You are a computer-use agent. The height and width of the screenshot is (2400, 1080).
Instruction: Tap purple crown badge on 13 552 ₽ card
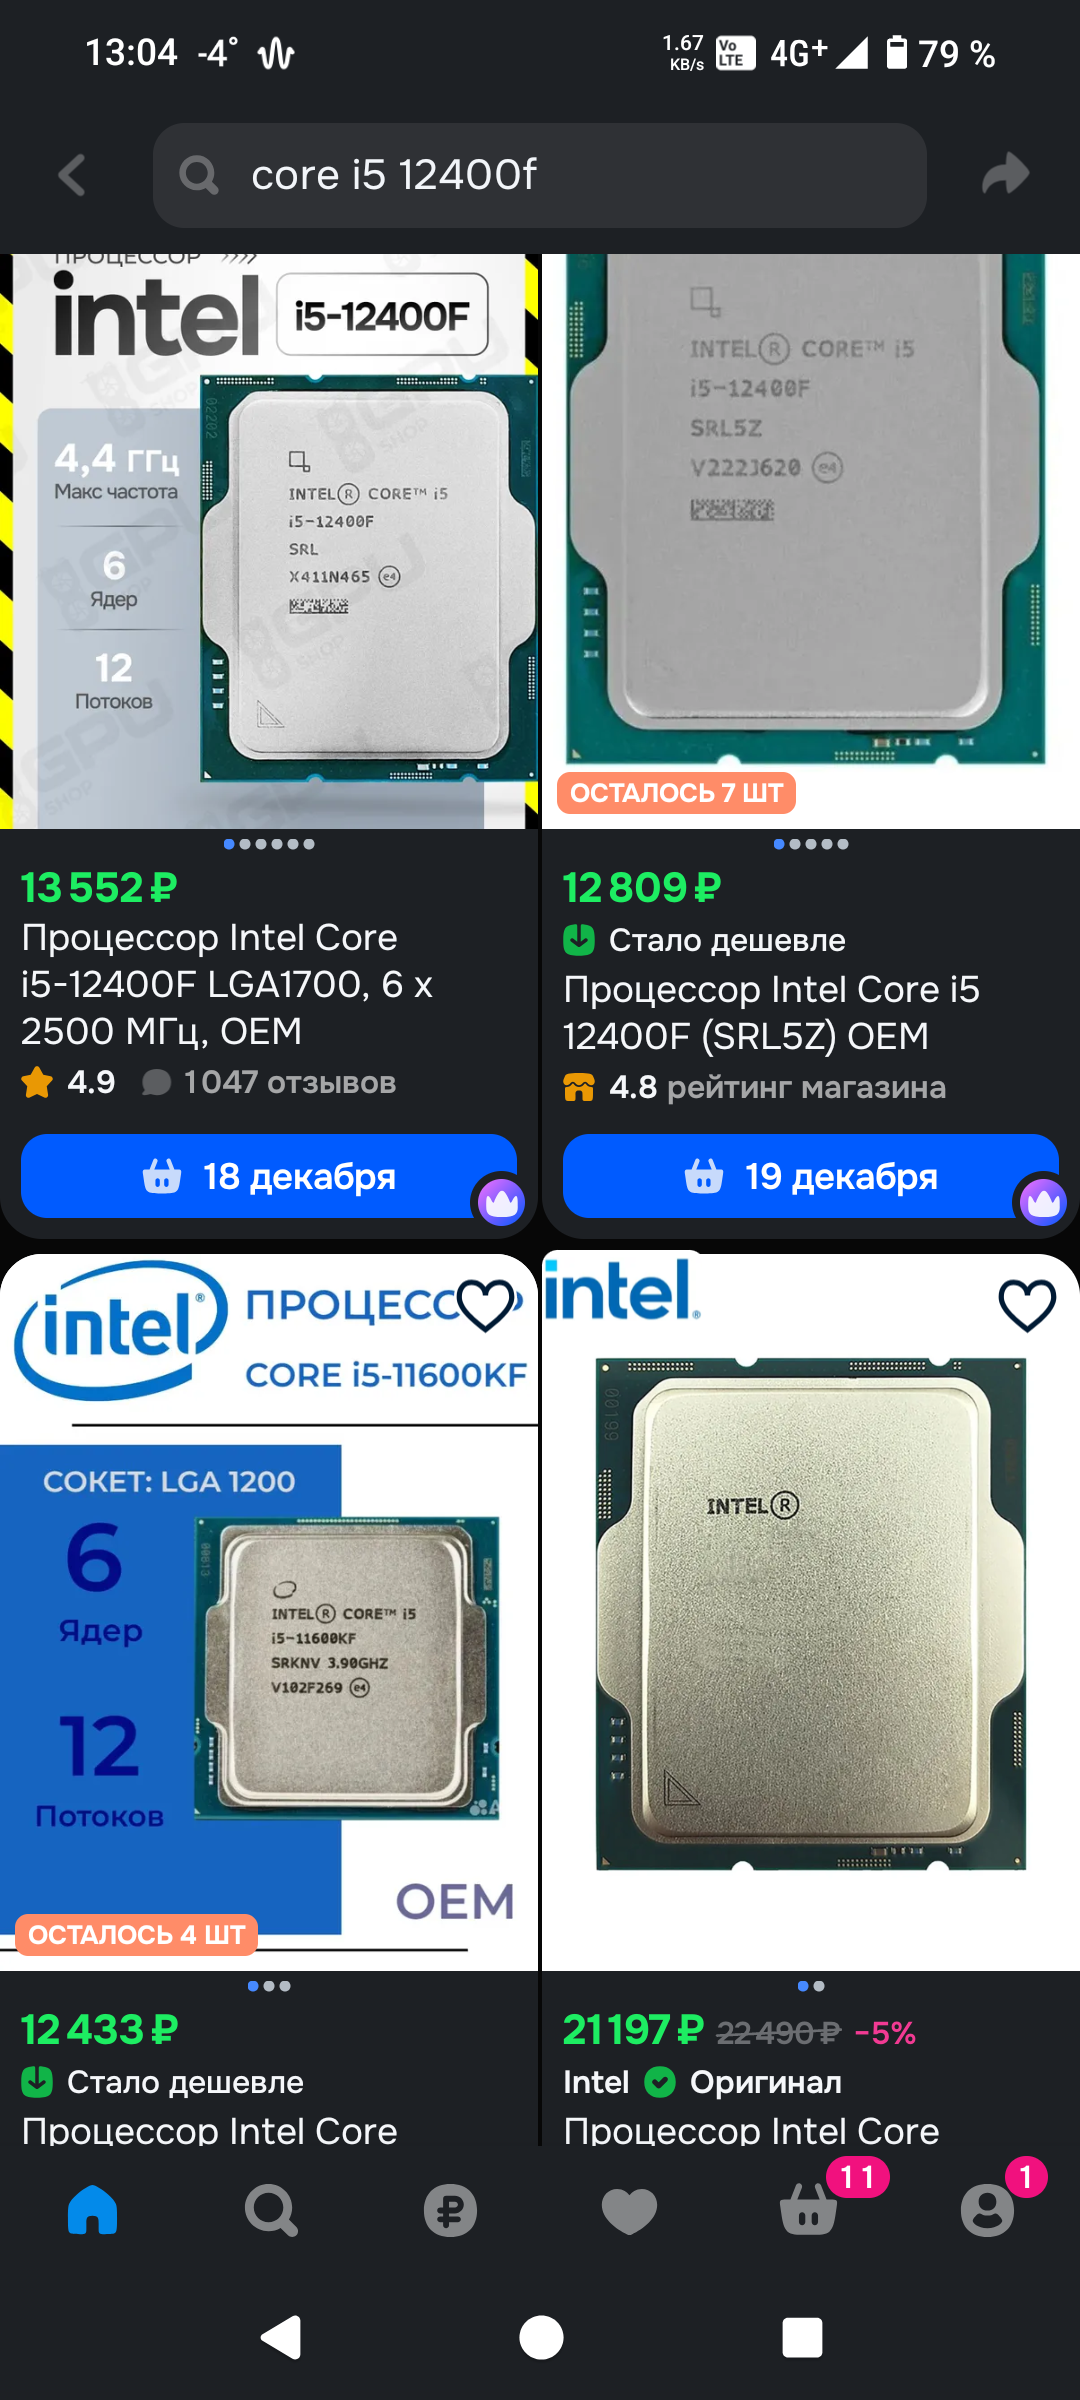[x=501, y=1202]
